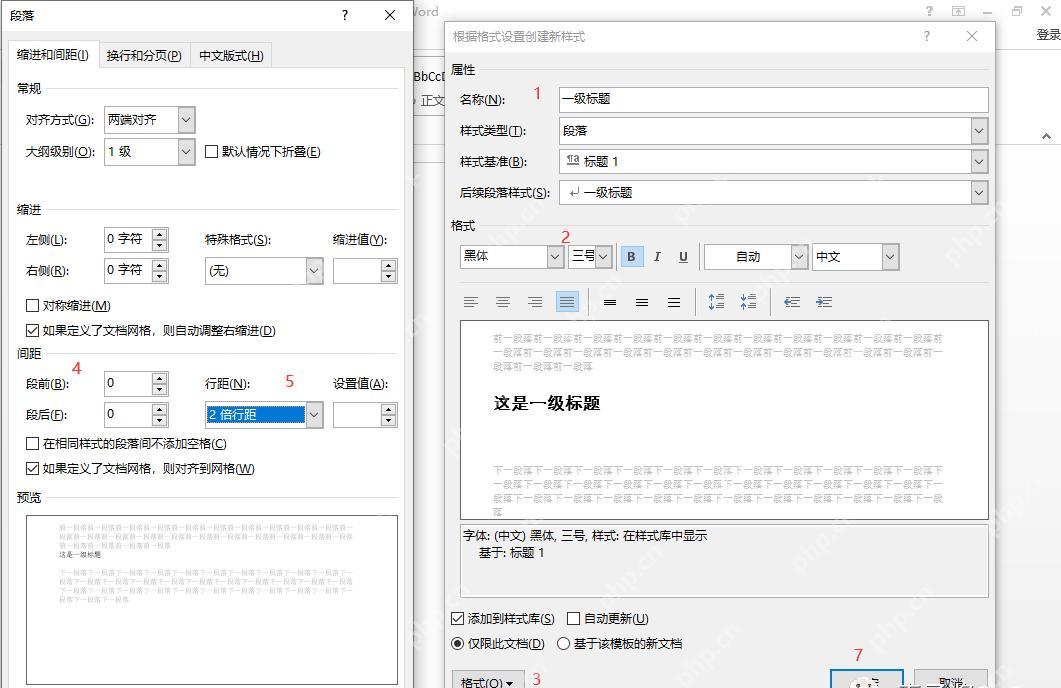1061x688 pixels.
Task: Click the align left icon
Action: 471,302
